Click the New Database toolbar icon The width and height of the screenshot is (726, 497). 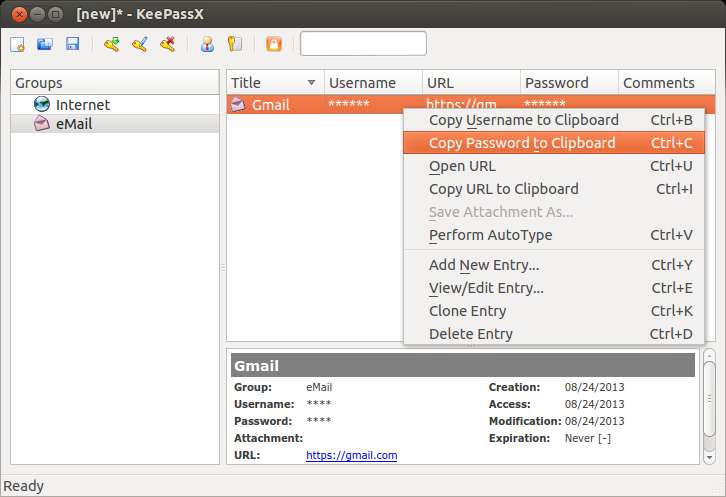point(18,44)
